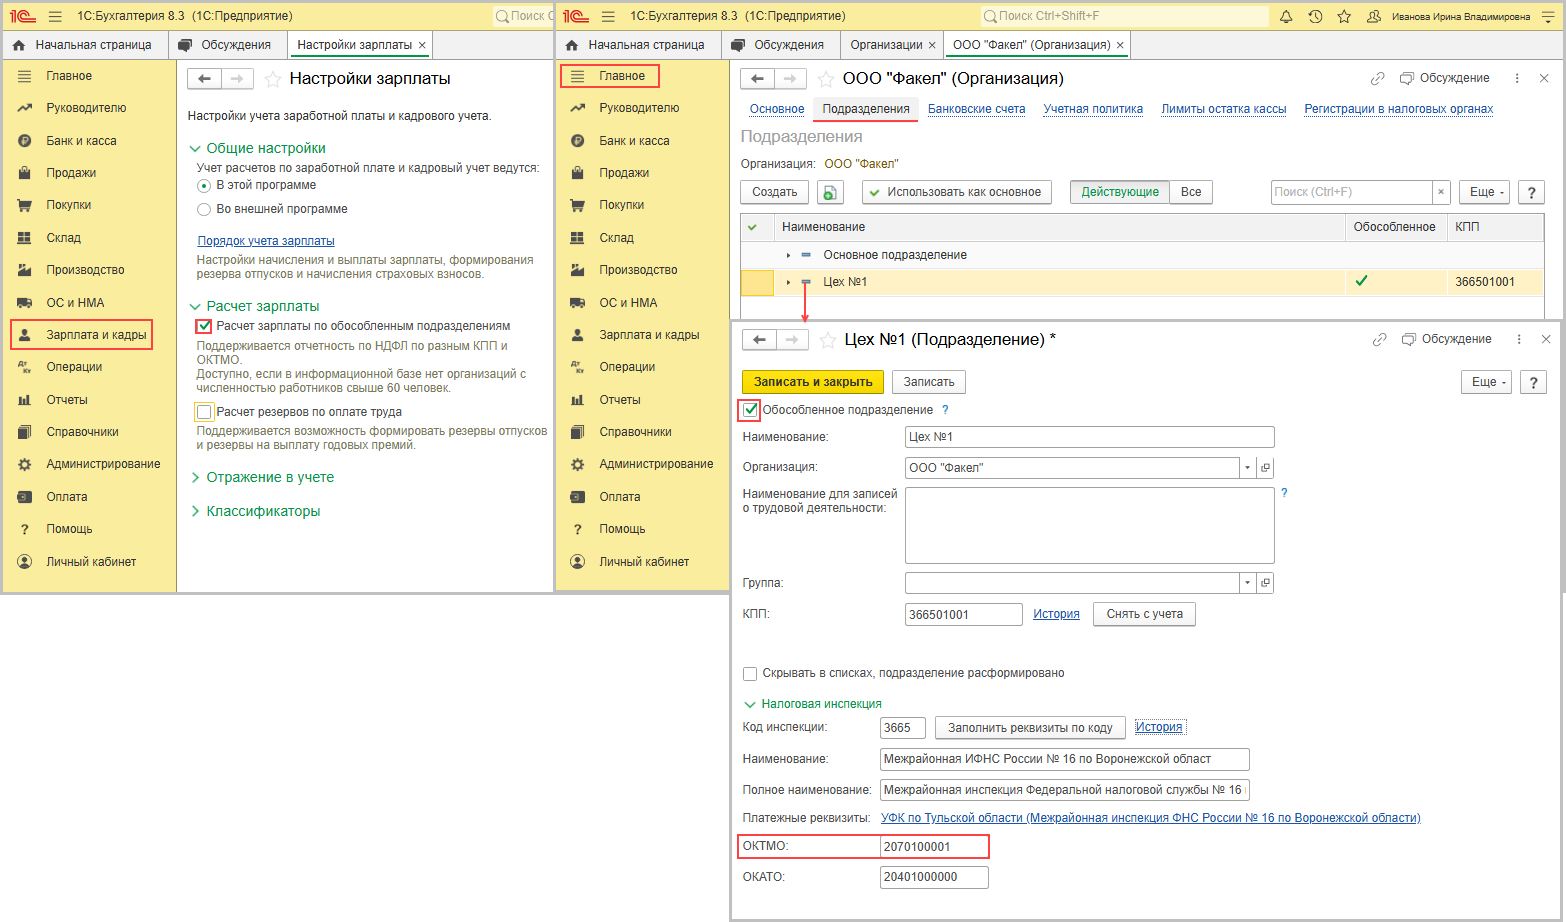Open Обсуждение on the ООО "Факел" form
This screenshot has height=922, width=1566.
tap(1445, 78)
